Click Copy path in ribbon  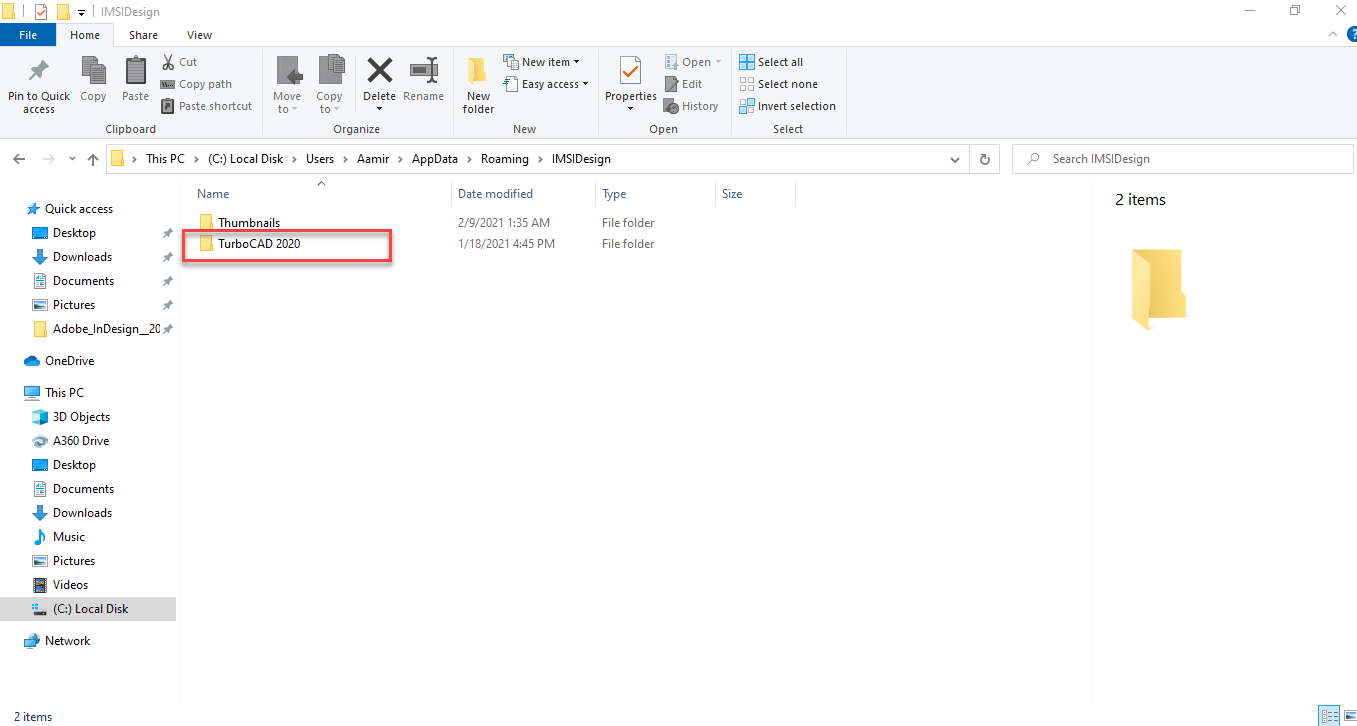pyautogui.click(x=196, y=84)
